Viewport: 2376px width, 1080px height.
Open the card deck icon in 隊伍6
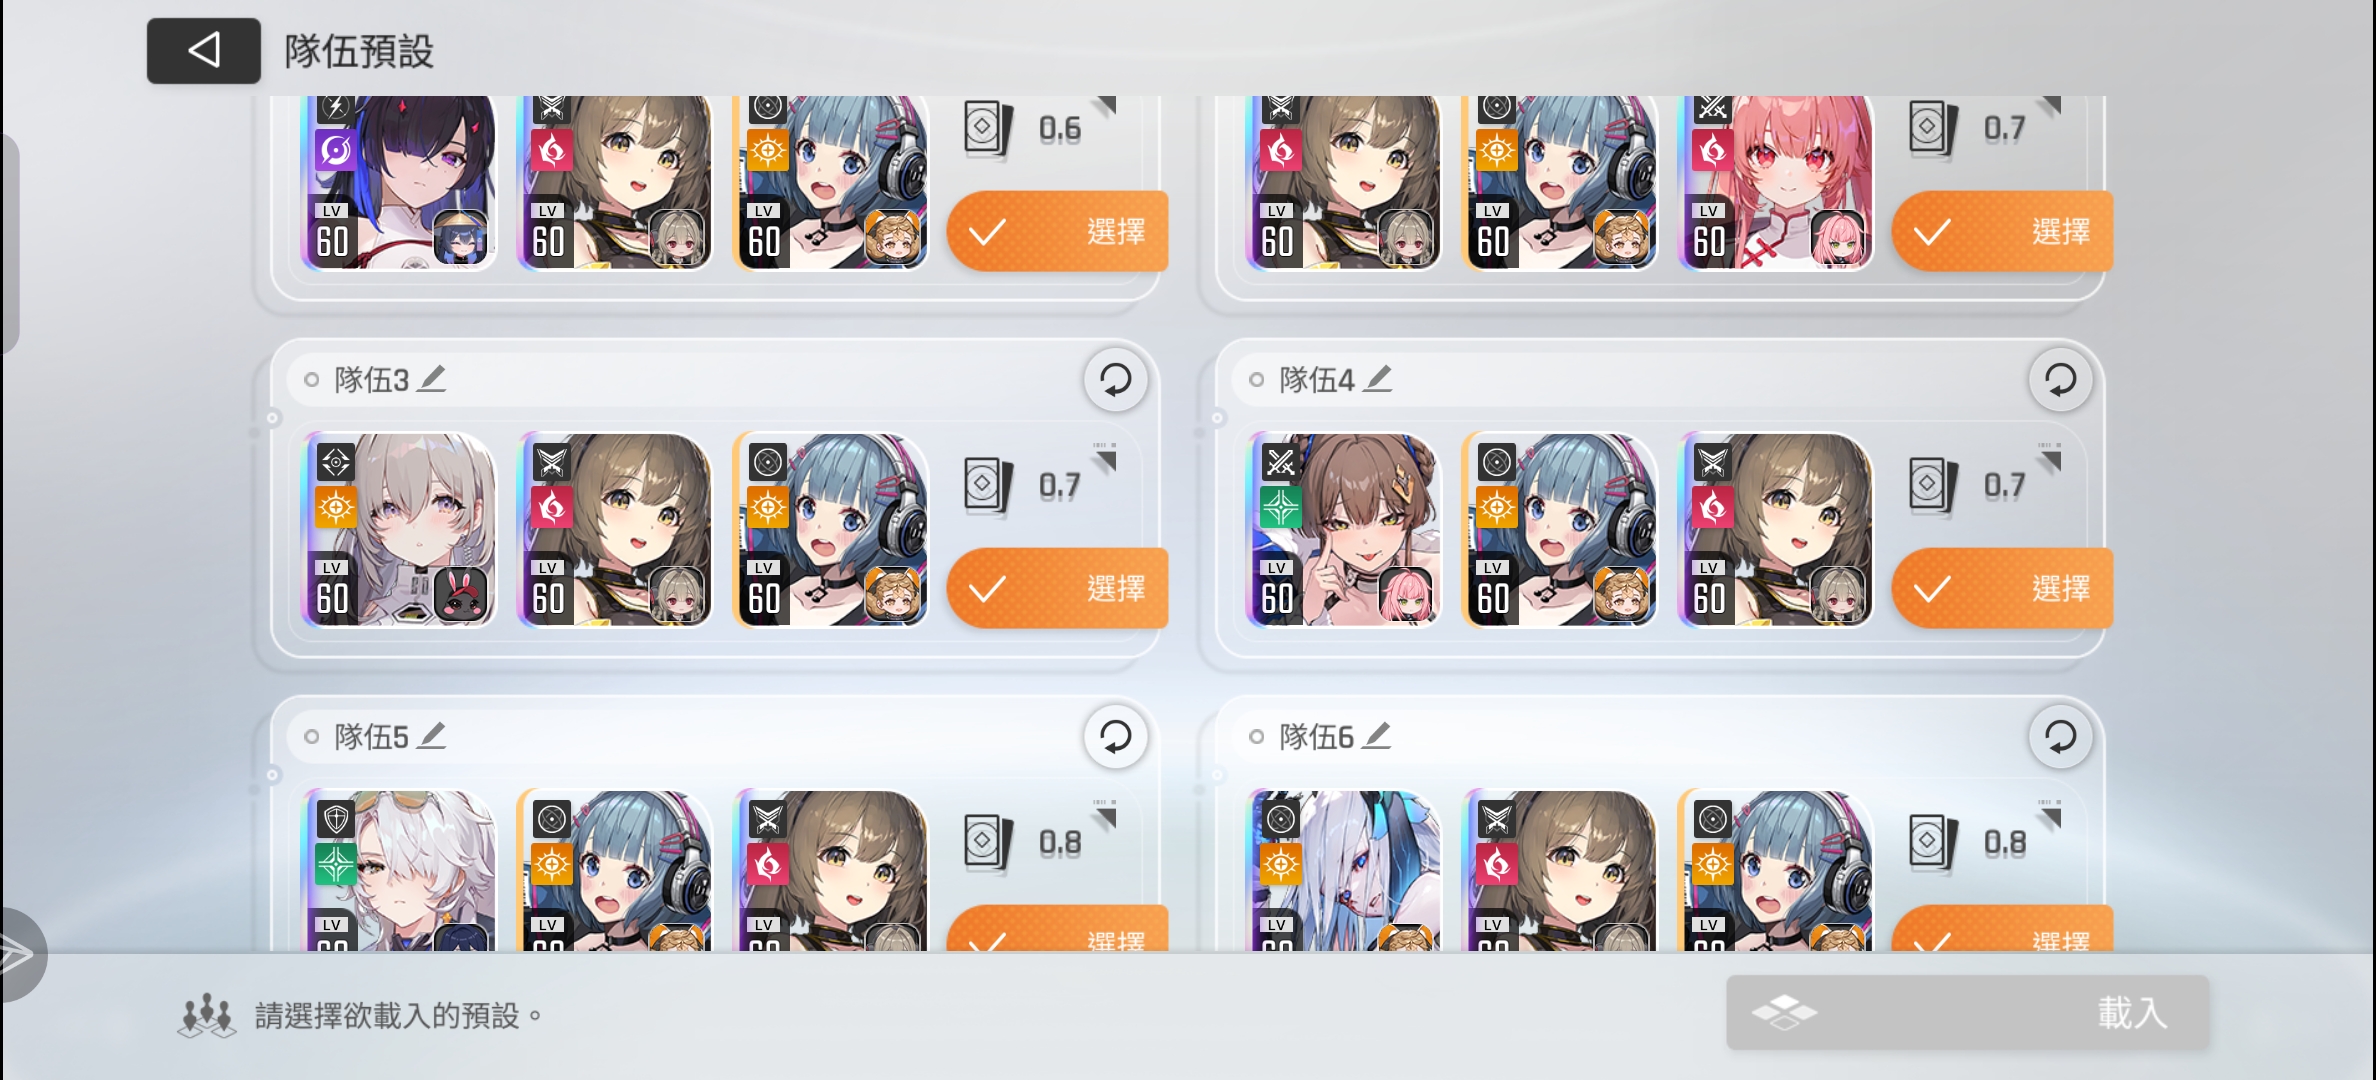tap(1934, 843)
